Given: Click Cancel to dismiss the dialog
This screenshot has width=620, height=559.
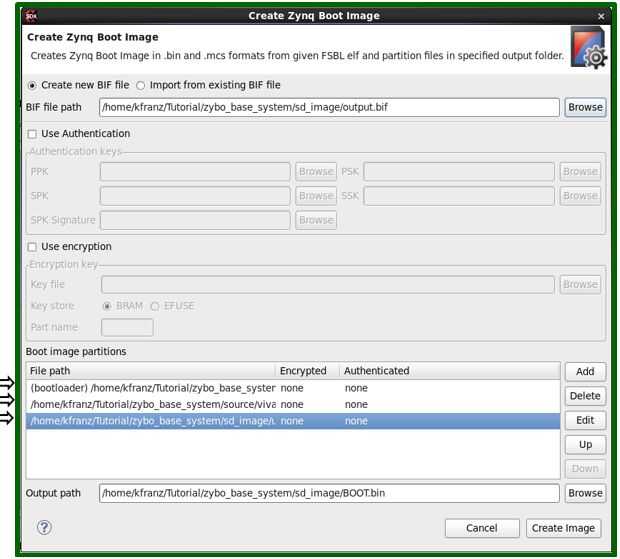Looking at the screenshot, I should tap(482, 528).
